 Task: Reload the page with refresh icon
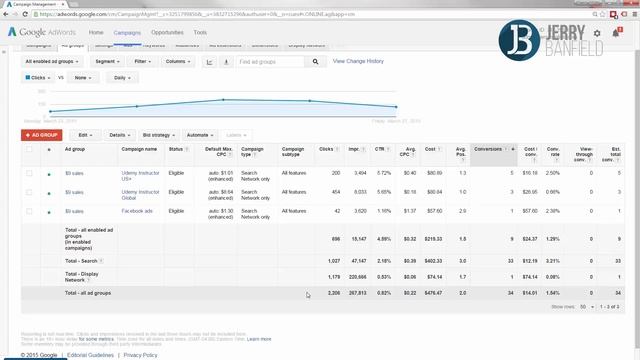tap(25, 14)
